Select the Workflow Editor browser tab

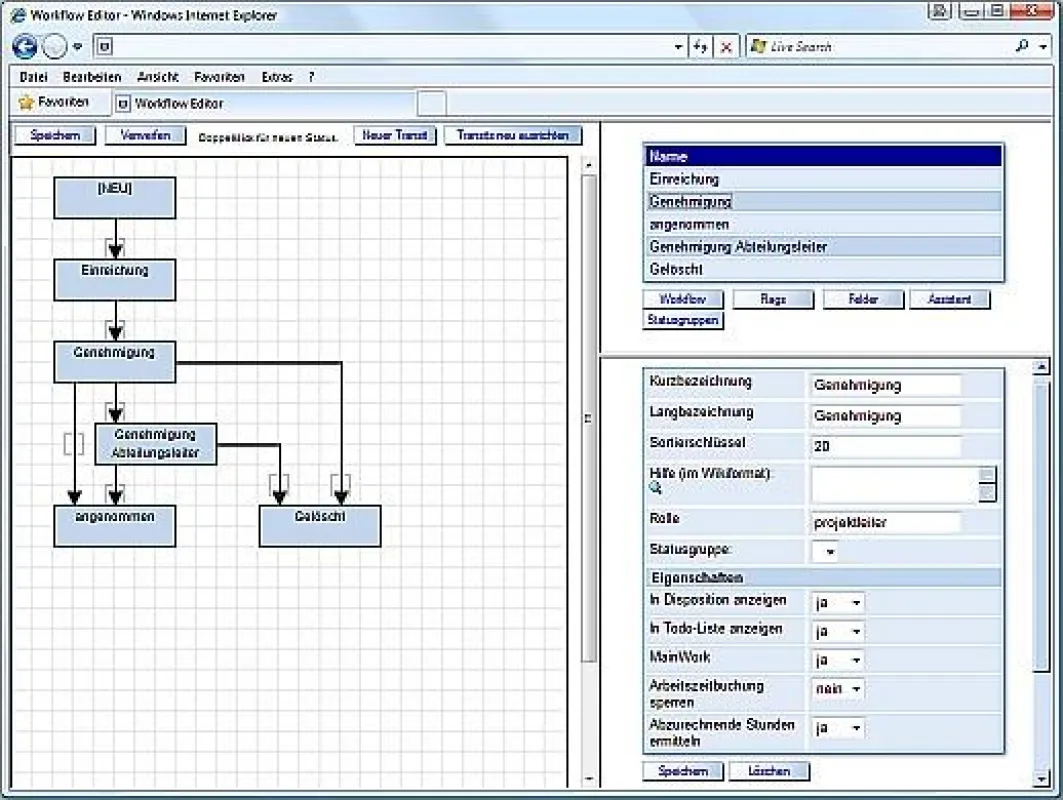(264, 104)
